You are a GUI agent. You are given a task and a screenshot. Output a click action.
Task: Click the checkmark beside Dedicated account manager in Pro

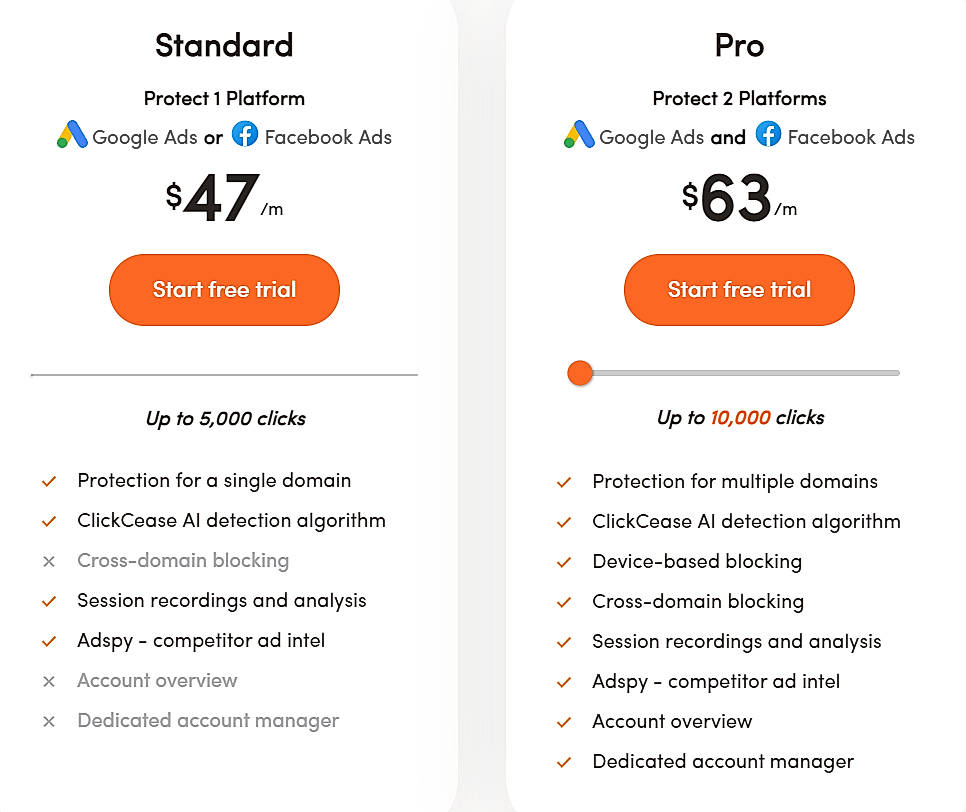point(564,761)
